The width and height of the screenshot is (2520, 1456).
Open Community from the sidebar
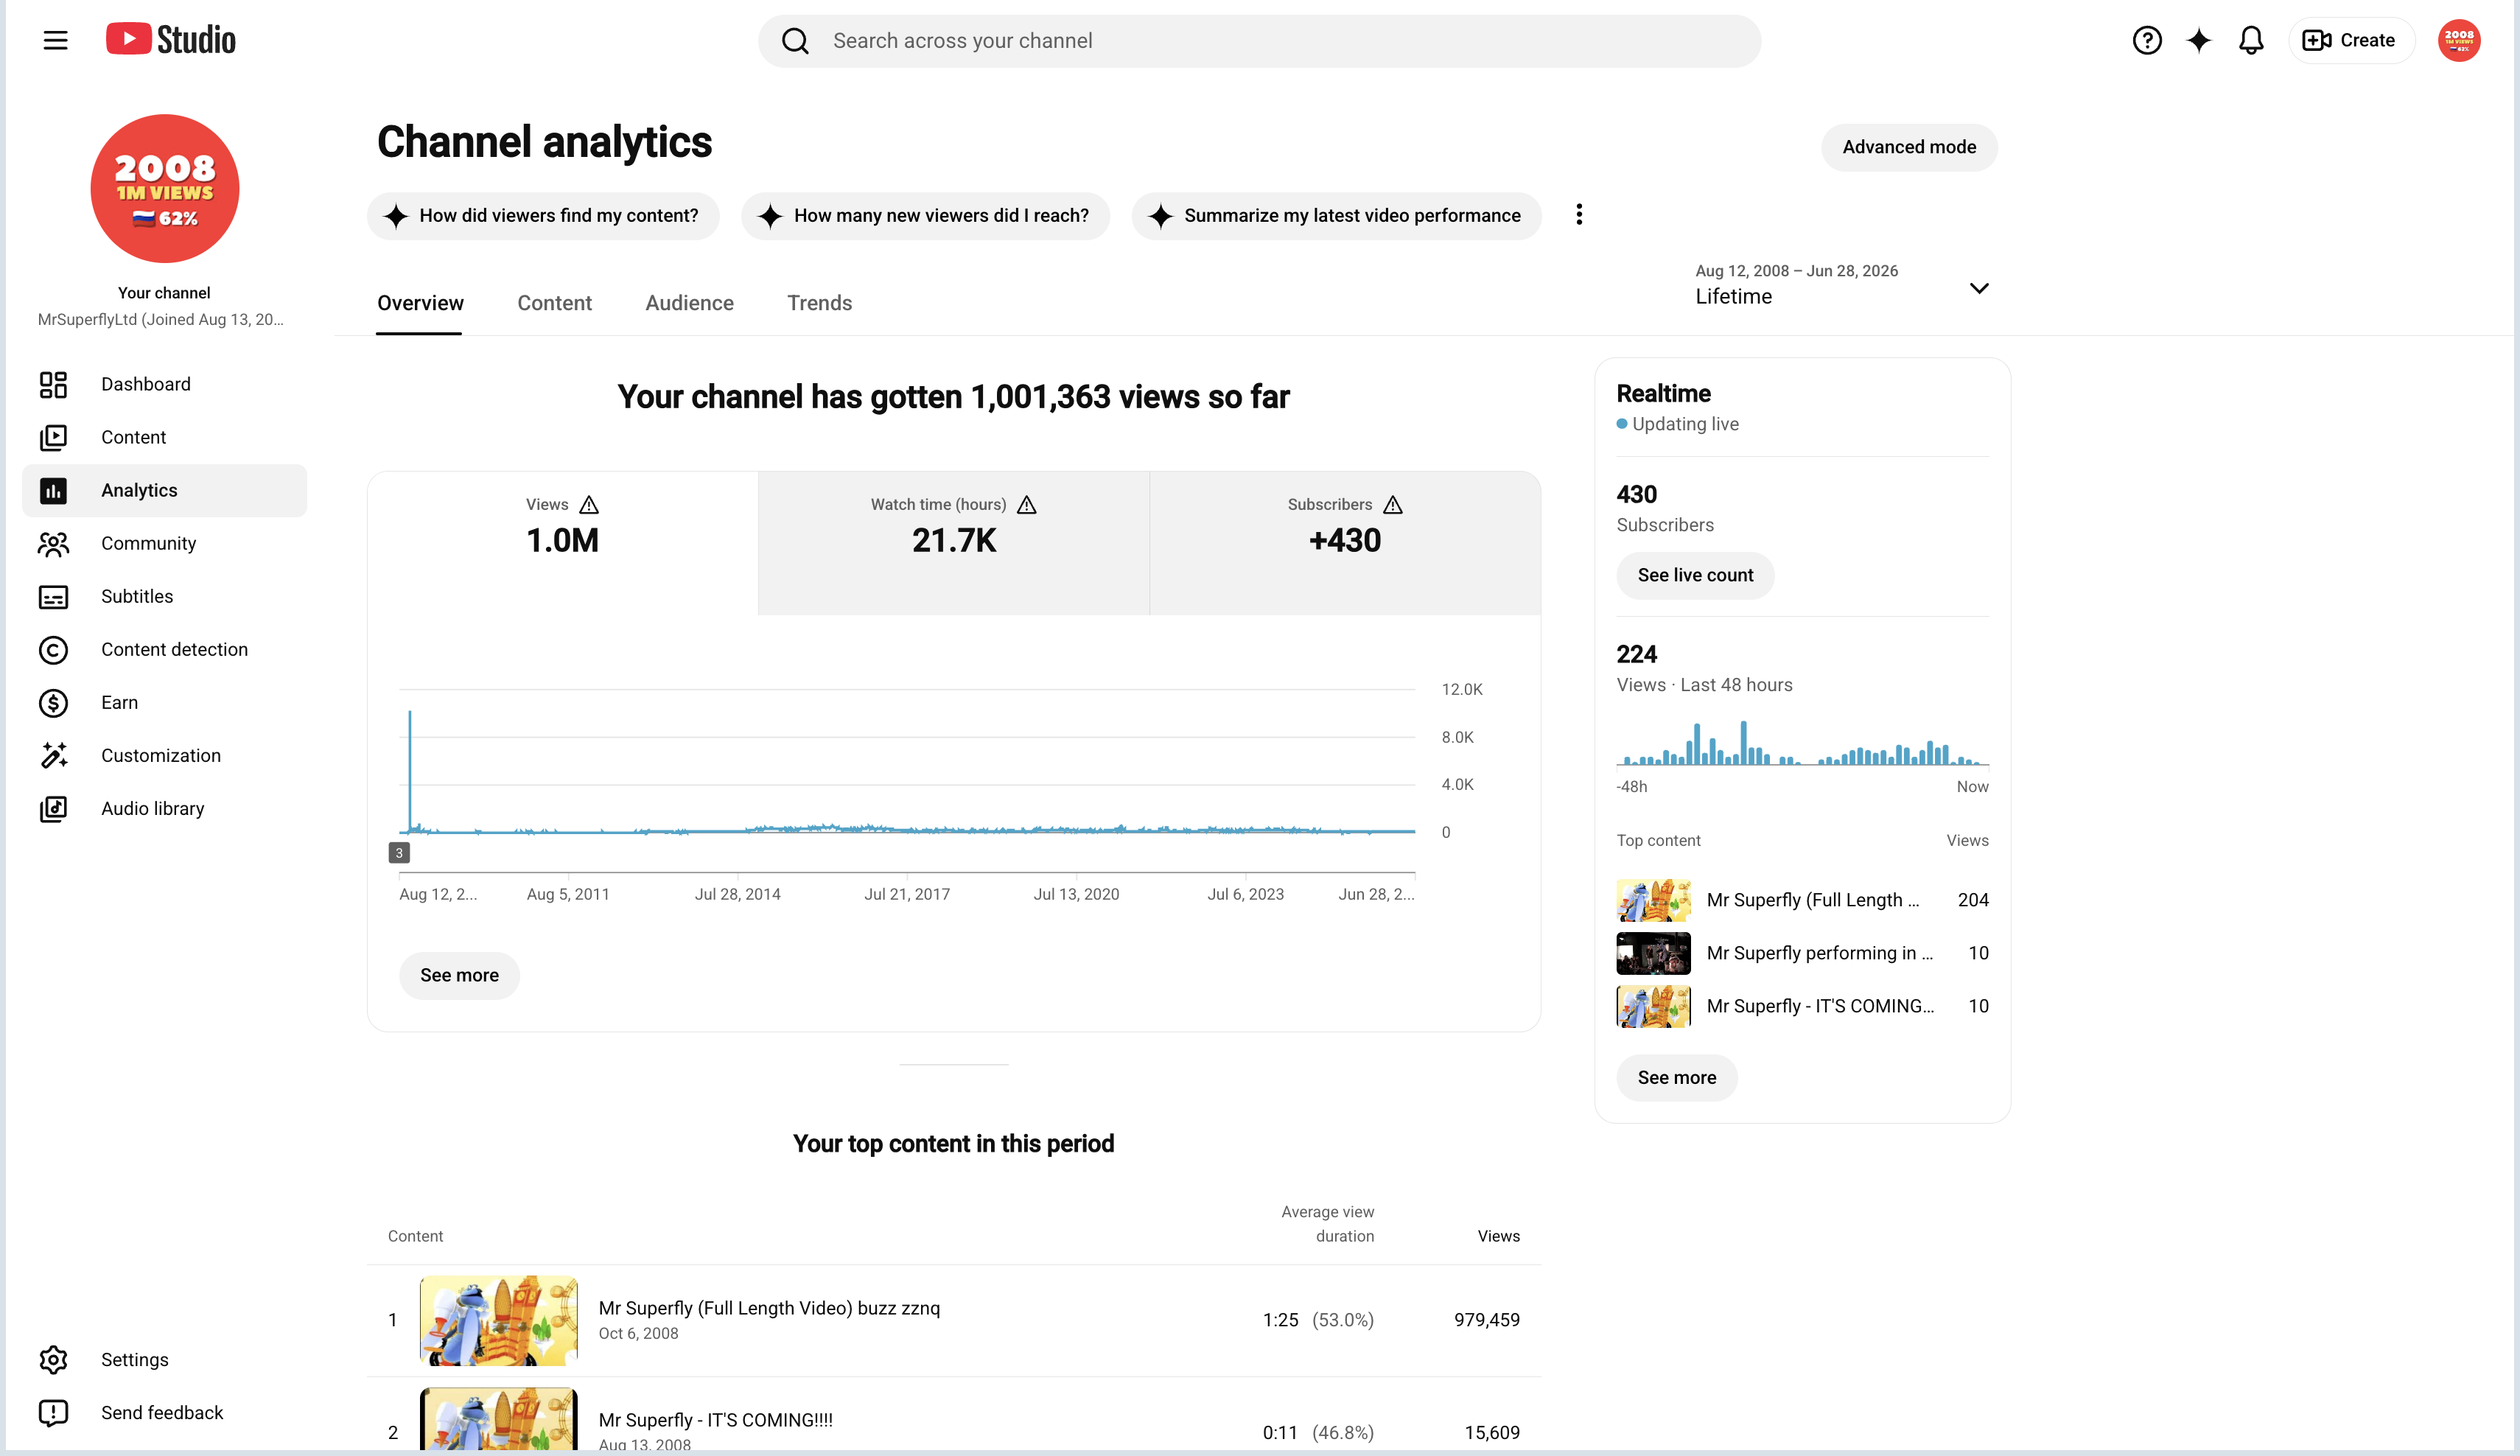pyautogui.click(x=164, y=543)
